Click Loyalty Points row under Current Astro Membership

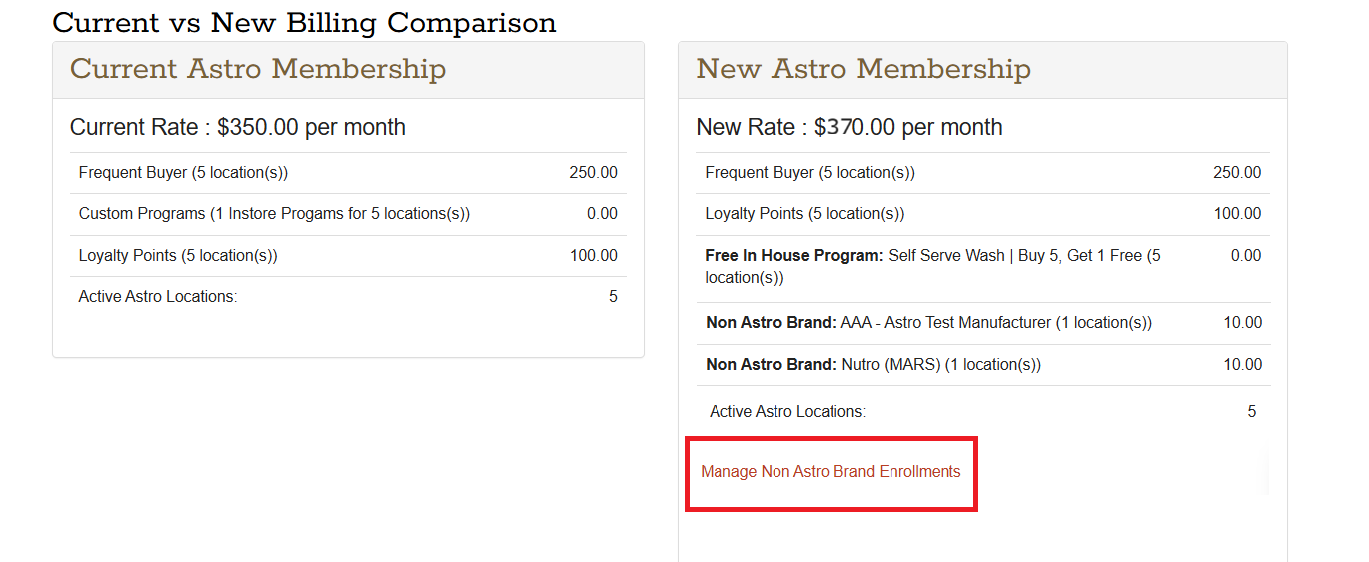coord(178,256)
